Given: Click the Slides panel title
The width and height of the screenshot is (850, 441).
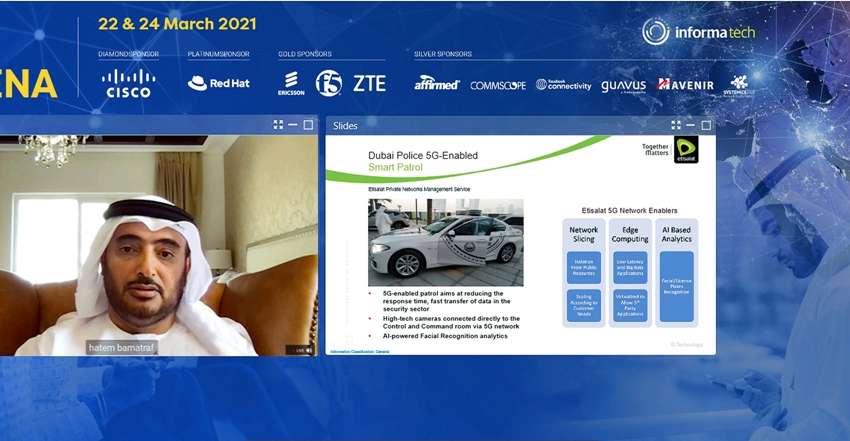Looking at the screenshot, I should 345,126.
